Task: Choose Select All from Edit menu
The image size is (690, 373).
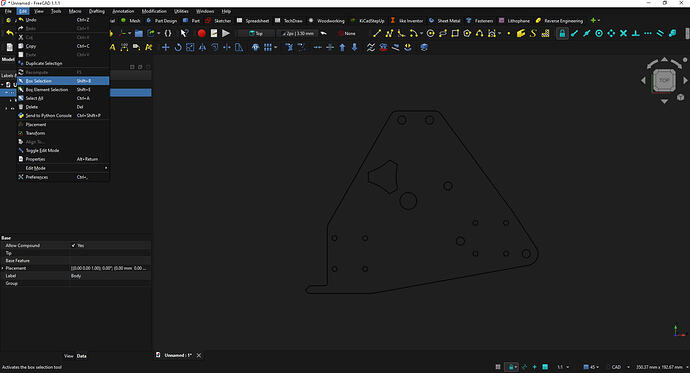Action: (x=63, y=98)
